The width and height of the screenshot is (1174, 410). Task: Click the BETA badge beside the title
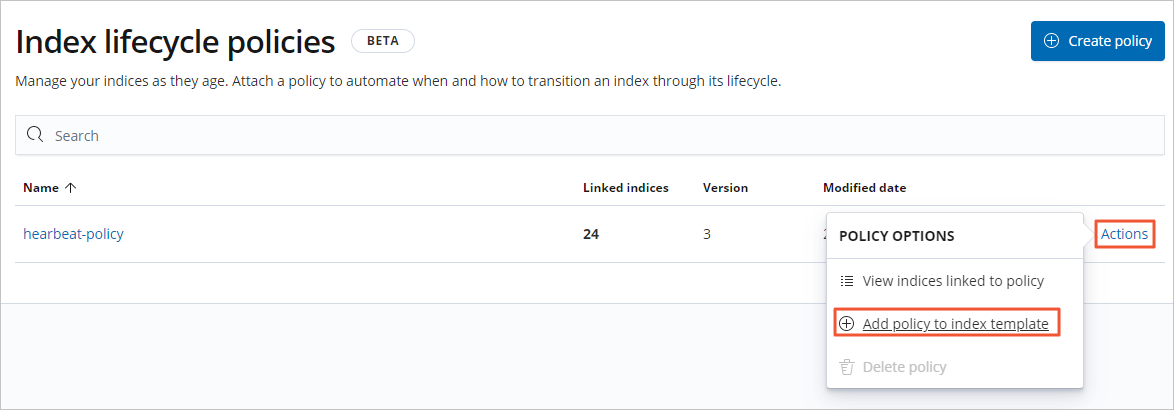(382, 41)
